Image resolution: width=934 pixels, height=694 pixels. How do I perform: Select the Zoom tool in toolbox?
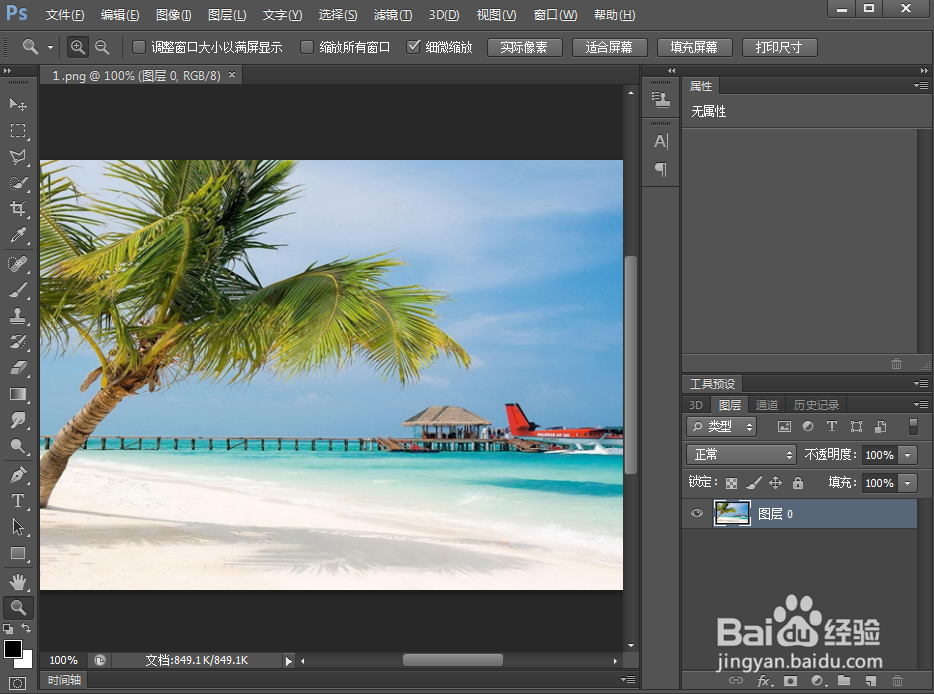(x=18, y=608)
